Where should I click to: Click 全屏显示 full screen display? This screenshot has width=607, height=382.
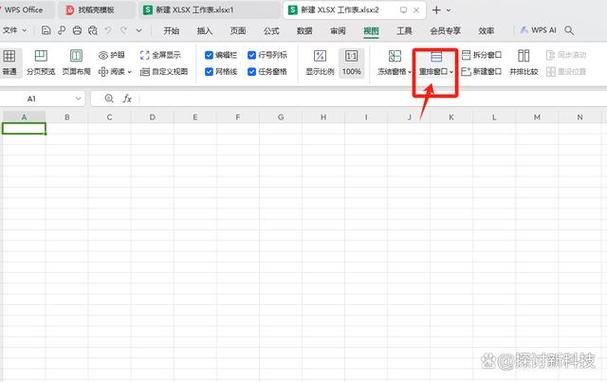(160, 55)
